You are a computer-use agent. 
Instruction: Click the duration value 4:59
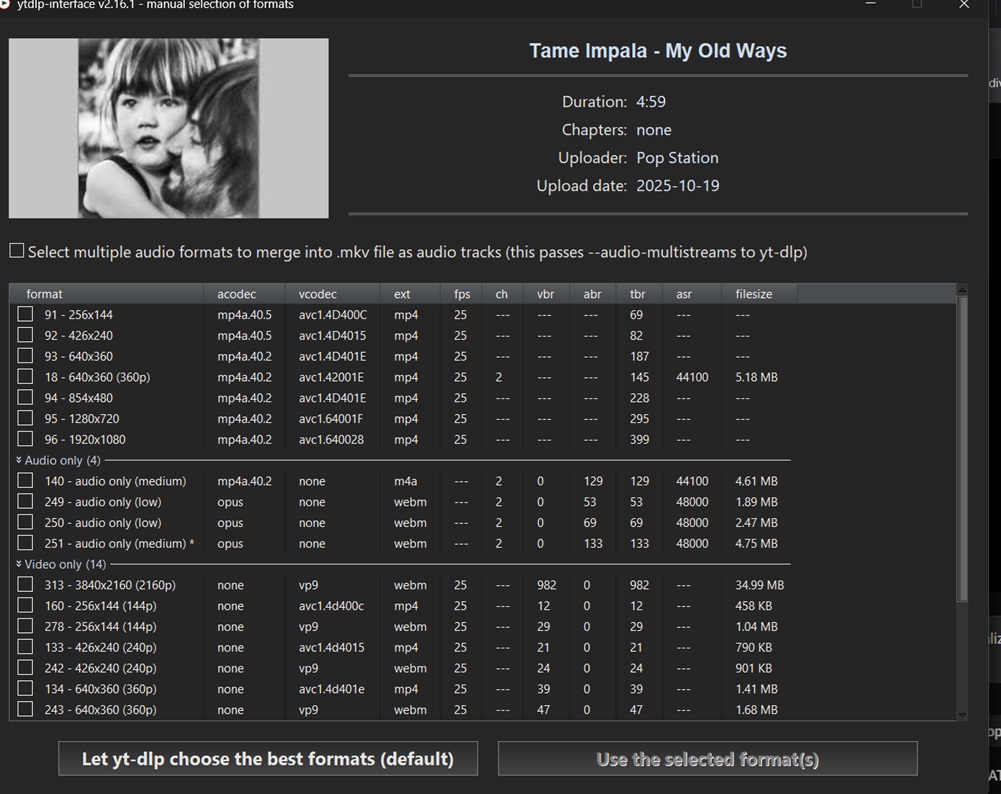tap(651, 101)
